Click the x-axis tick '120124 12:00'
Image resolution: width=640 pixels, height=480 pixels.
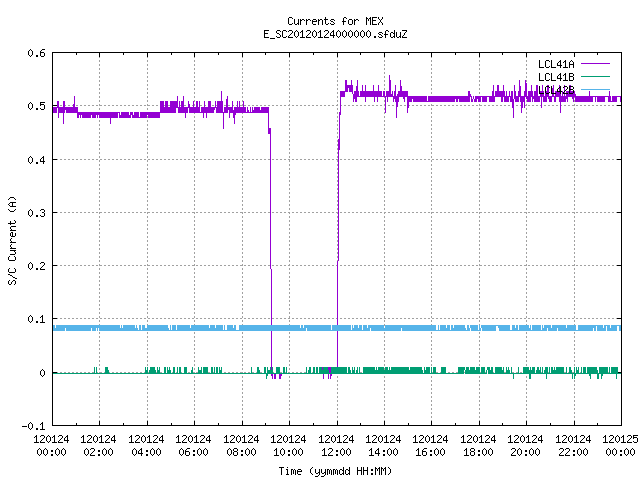[336, 446]
